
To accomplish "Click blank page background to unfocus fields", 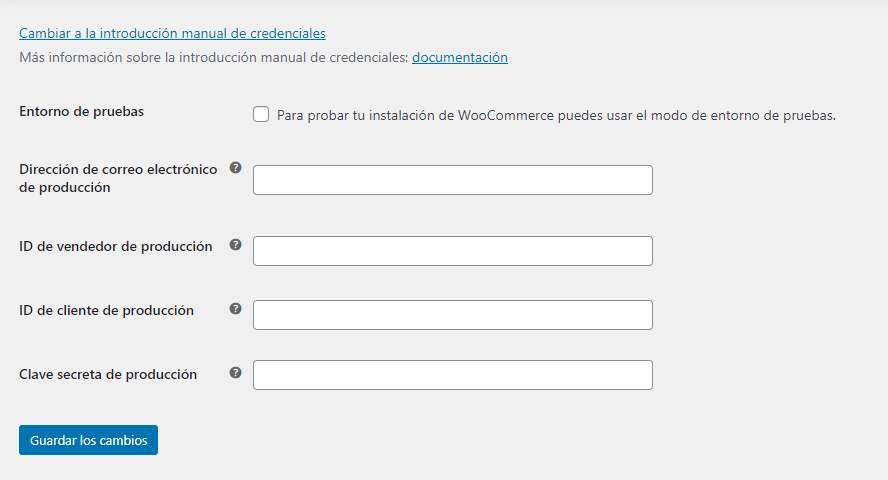I will coord(765,283).
